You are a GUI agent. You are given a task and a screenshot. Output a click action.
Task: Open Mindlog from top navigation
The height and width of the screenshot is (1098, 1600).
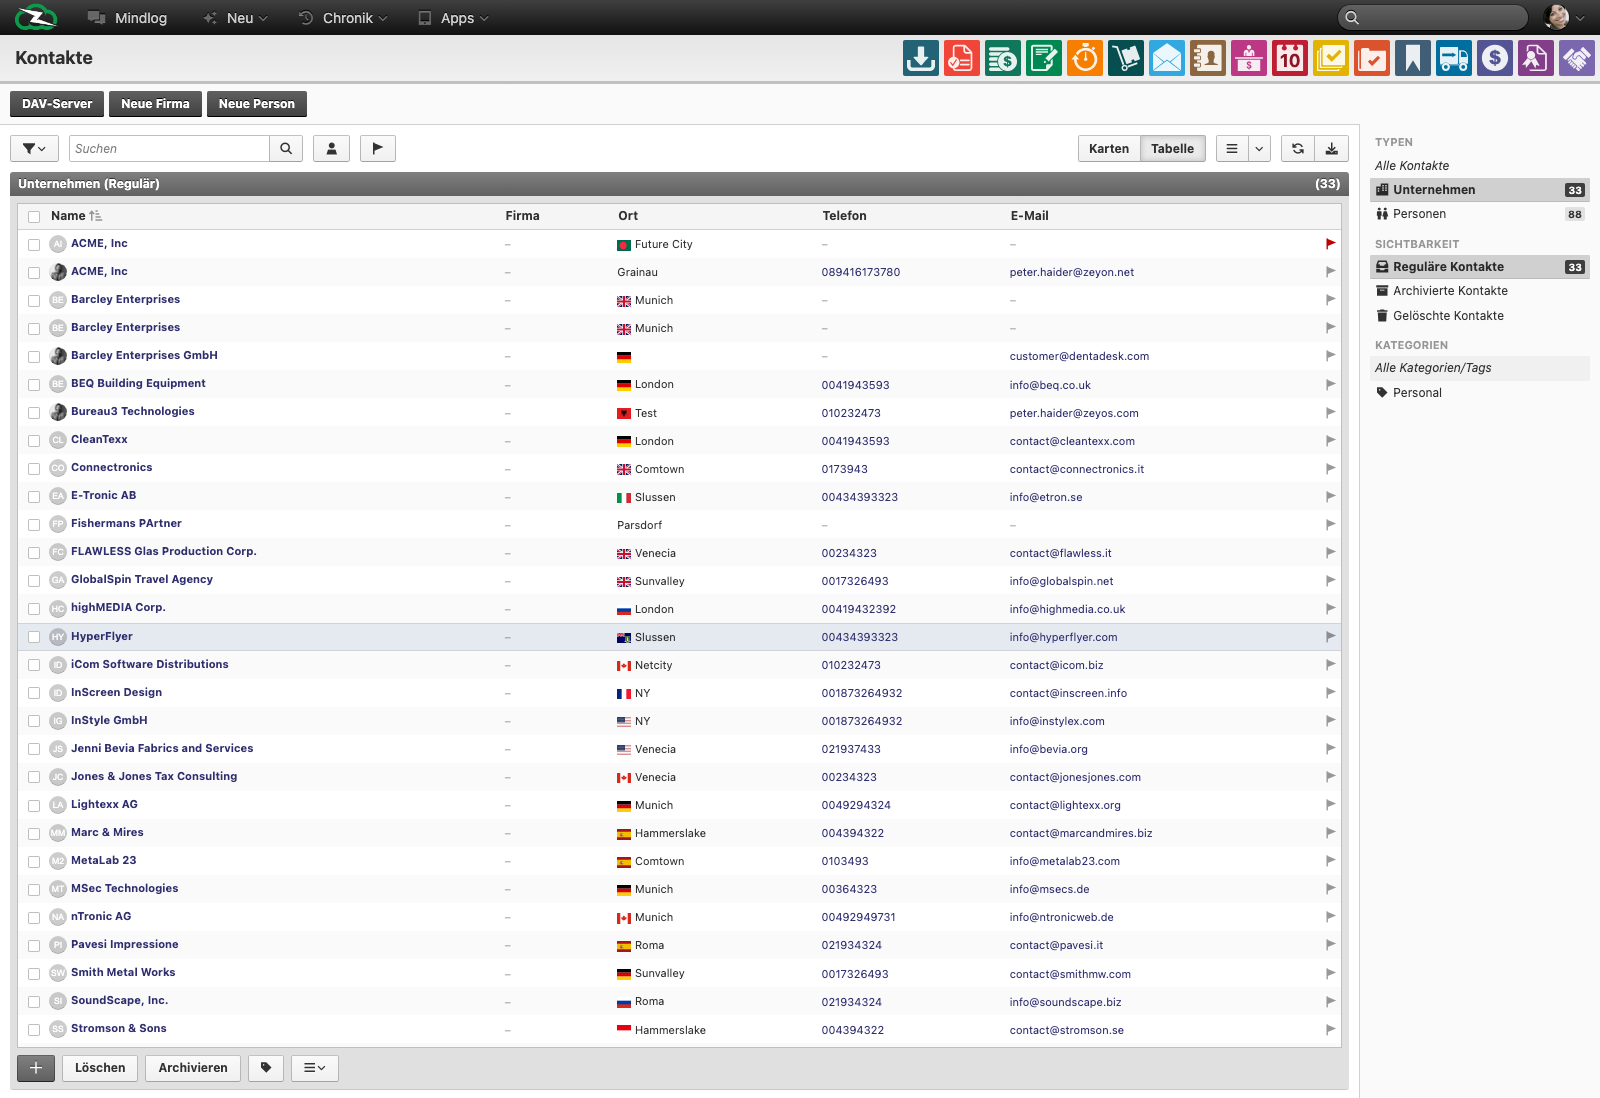pyautogui.click(x=127, y=18)
